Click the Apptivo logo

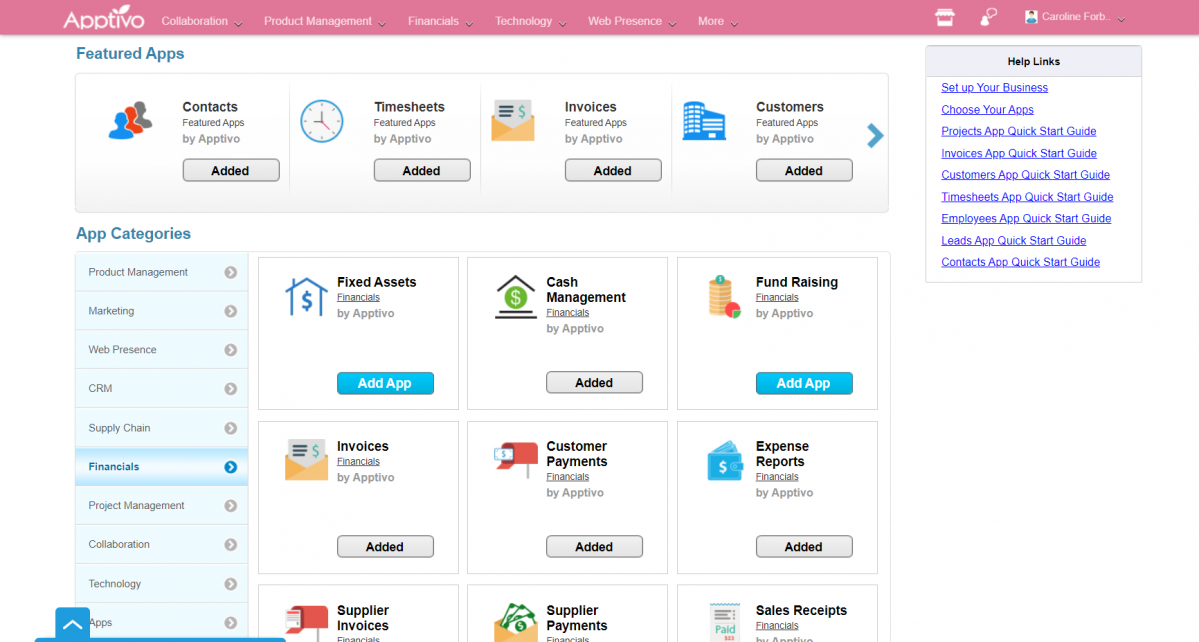[x=103, y=19]
